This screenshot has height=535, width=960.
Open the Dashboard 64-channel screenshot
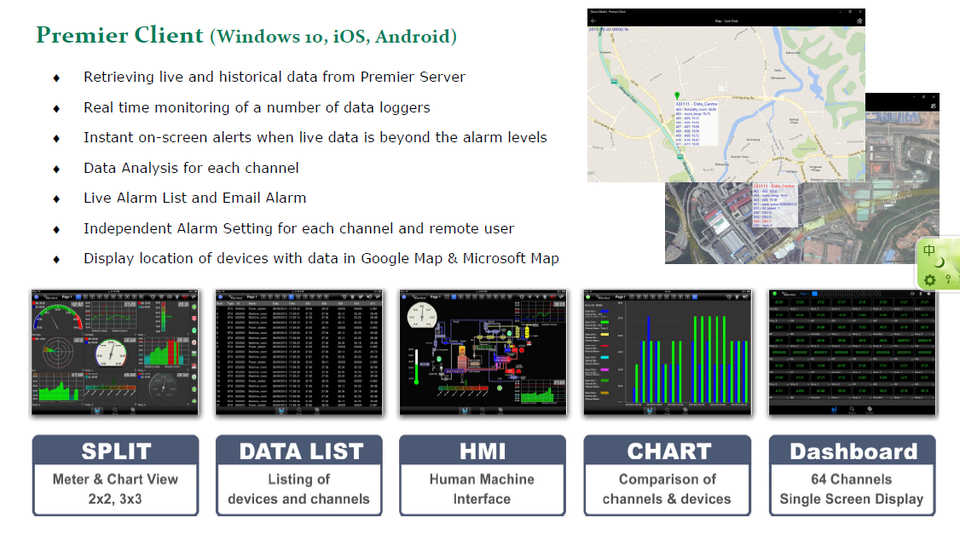point(852,353)
